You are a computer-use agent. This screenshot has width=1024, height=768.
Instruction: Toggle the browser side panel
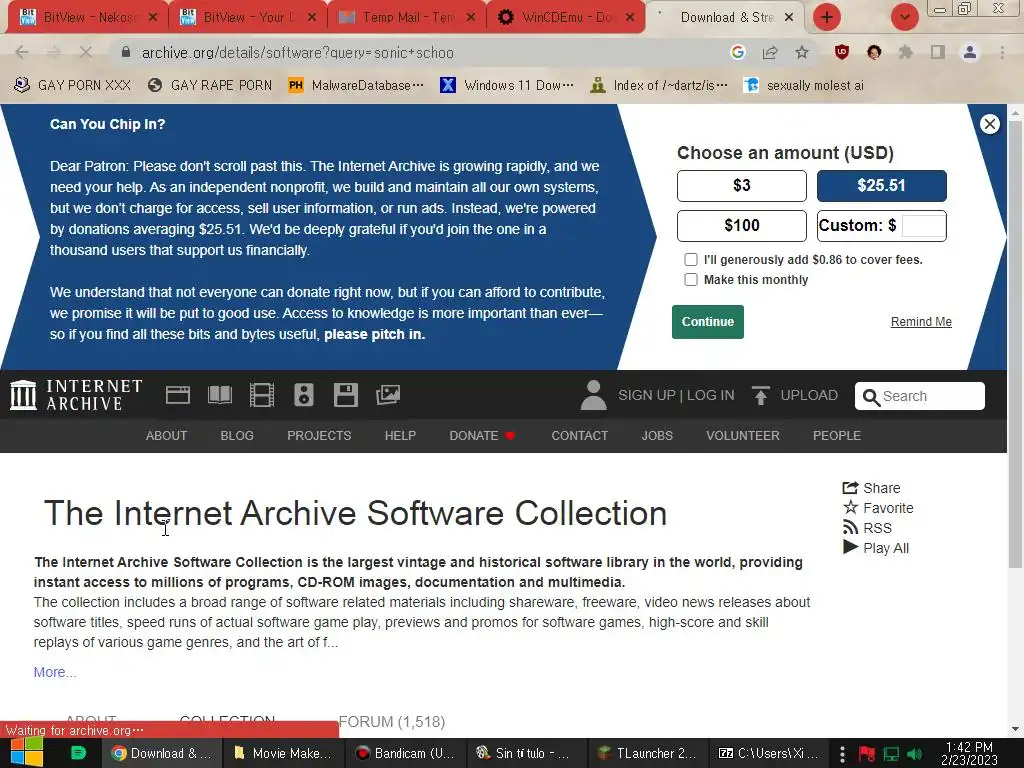(x=938, y=52)
